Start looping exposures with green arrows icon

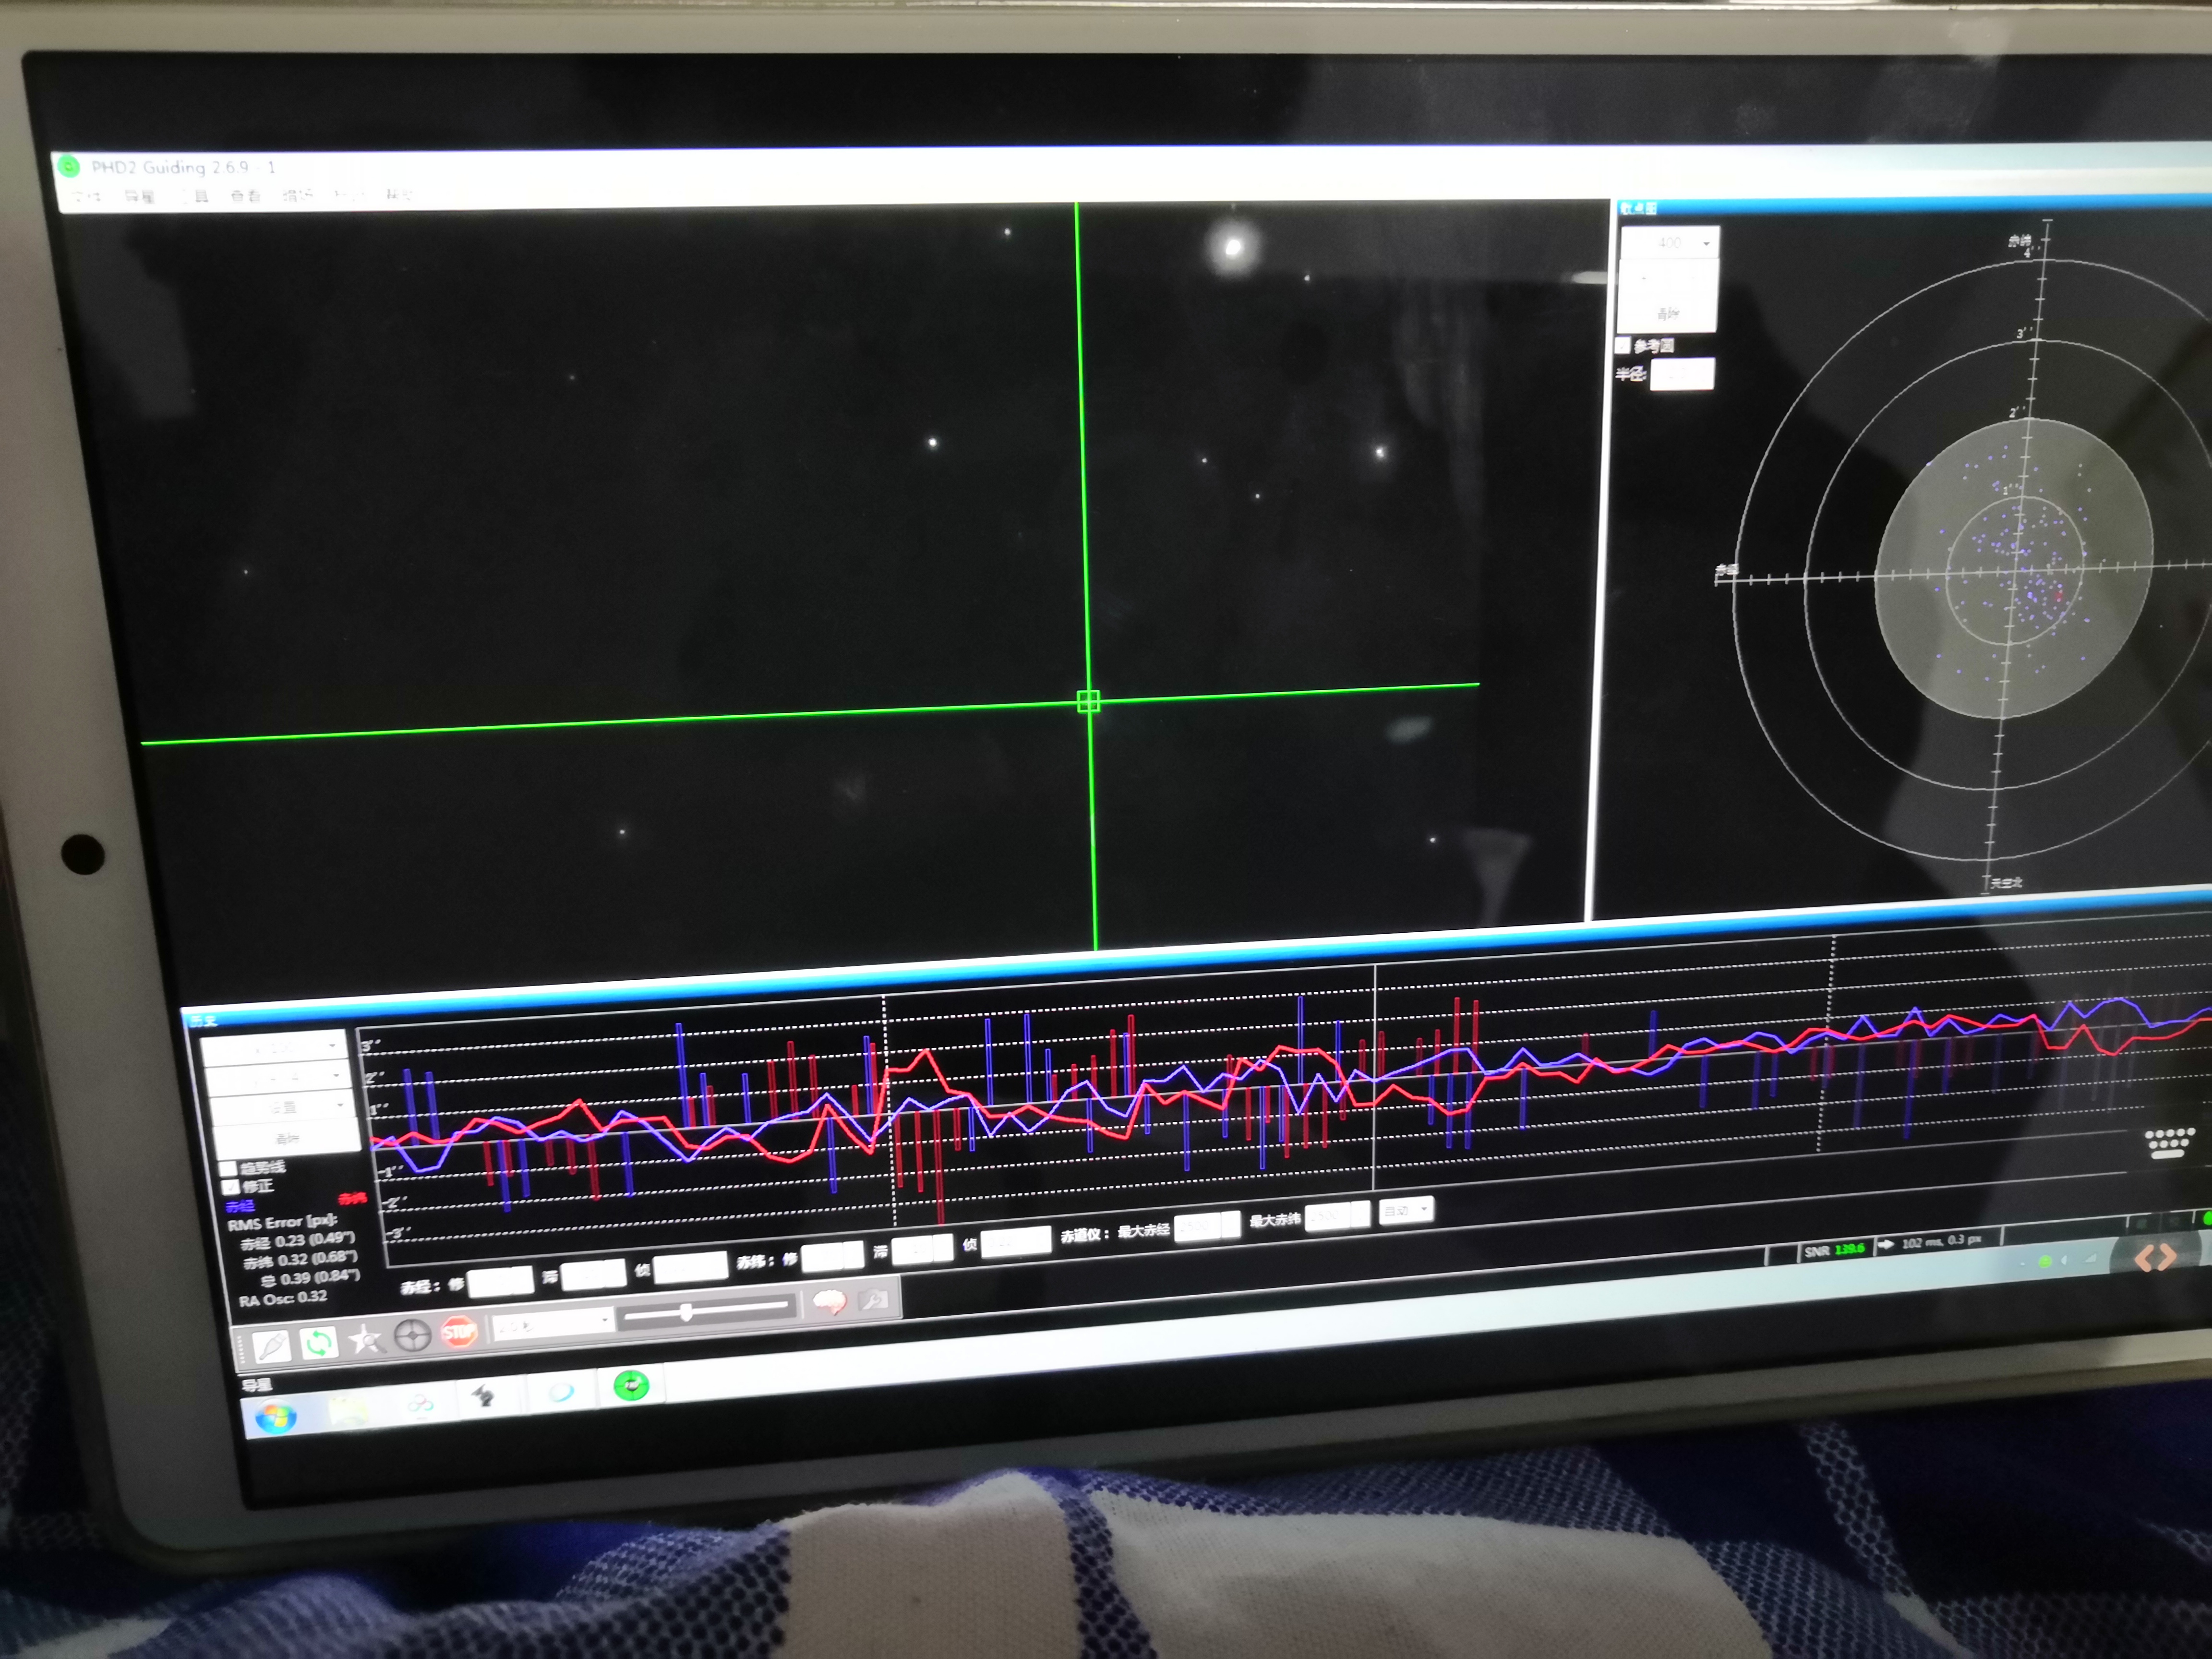point(319,1342)
